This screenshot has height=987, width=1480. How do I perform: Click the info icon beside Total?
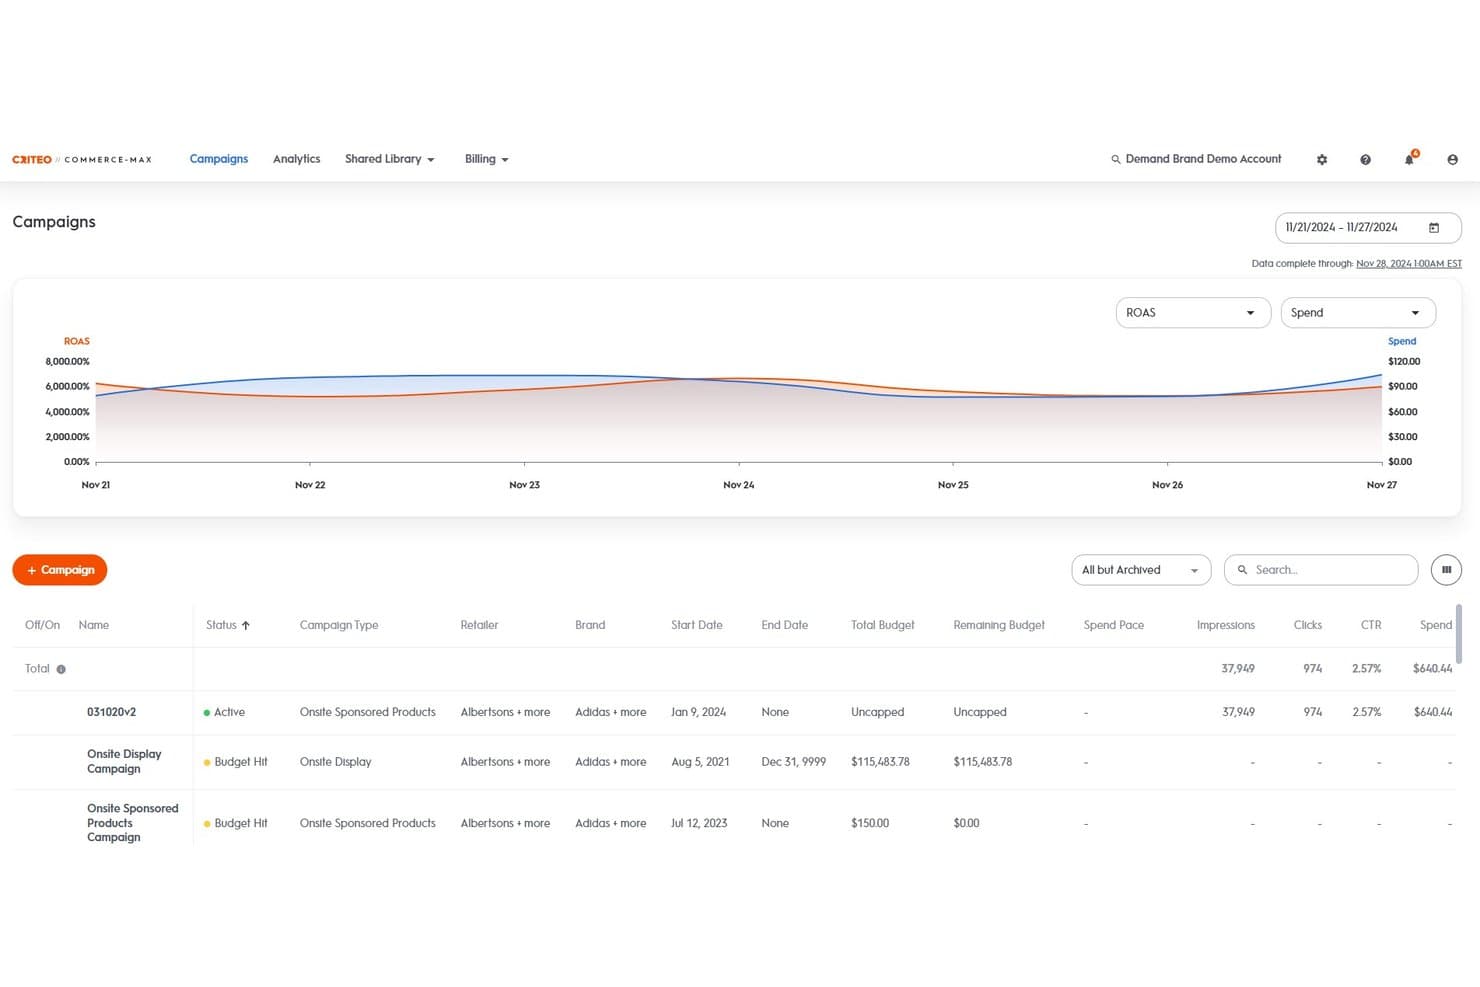pos(61,669)
